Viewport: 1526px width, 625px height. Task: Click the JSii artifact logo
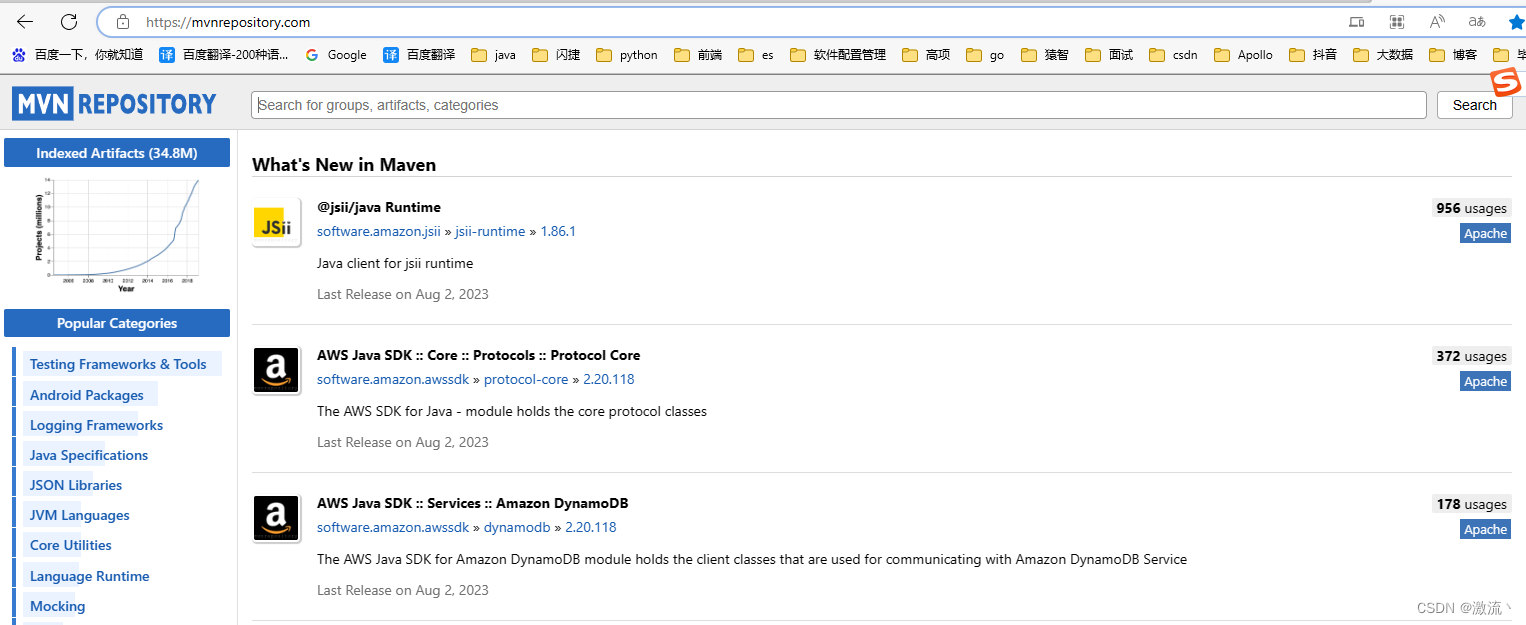coord(276,222)
